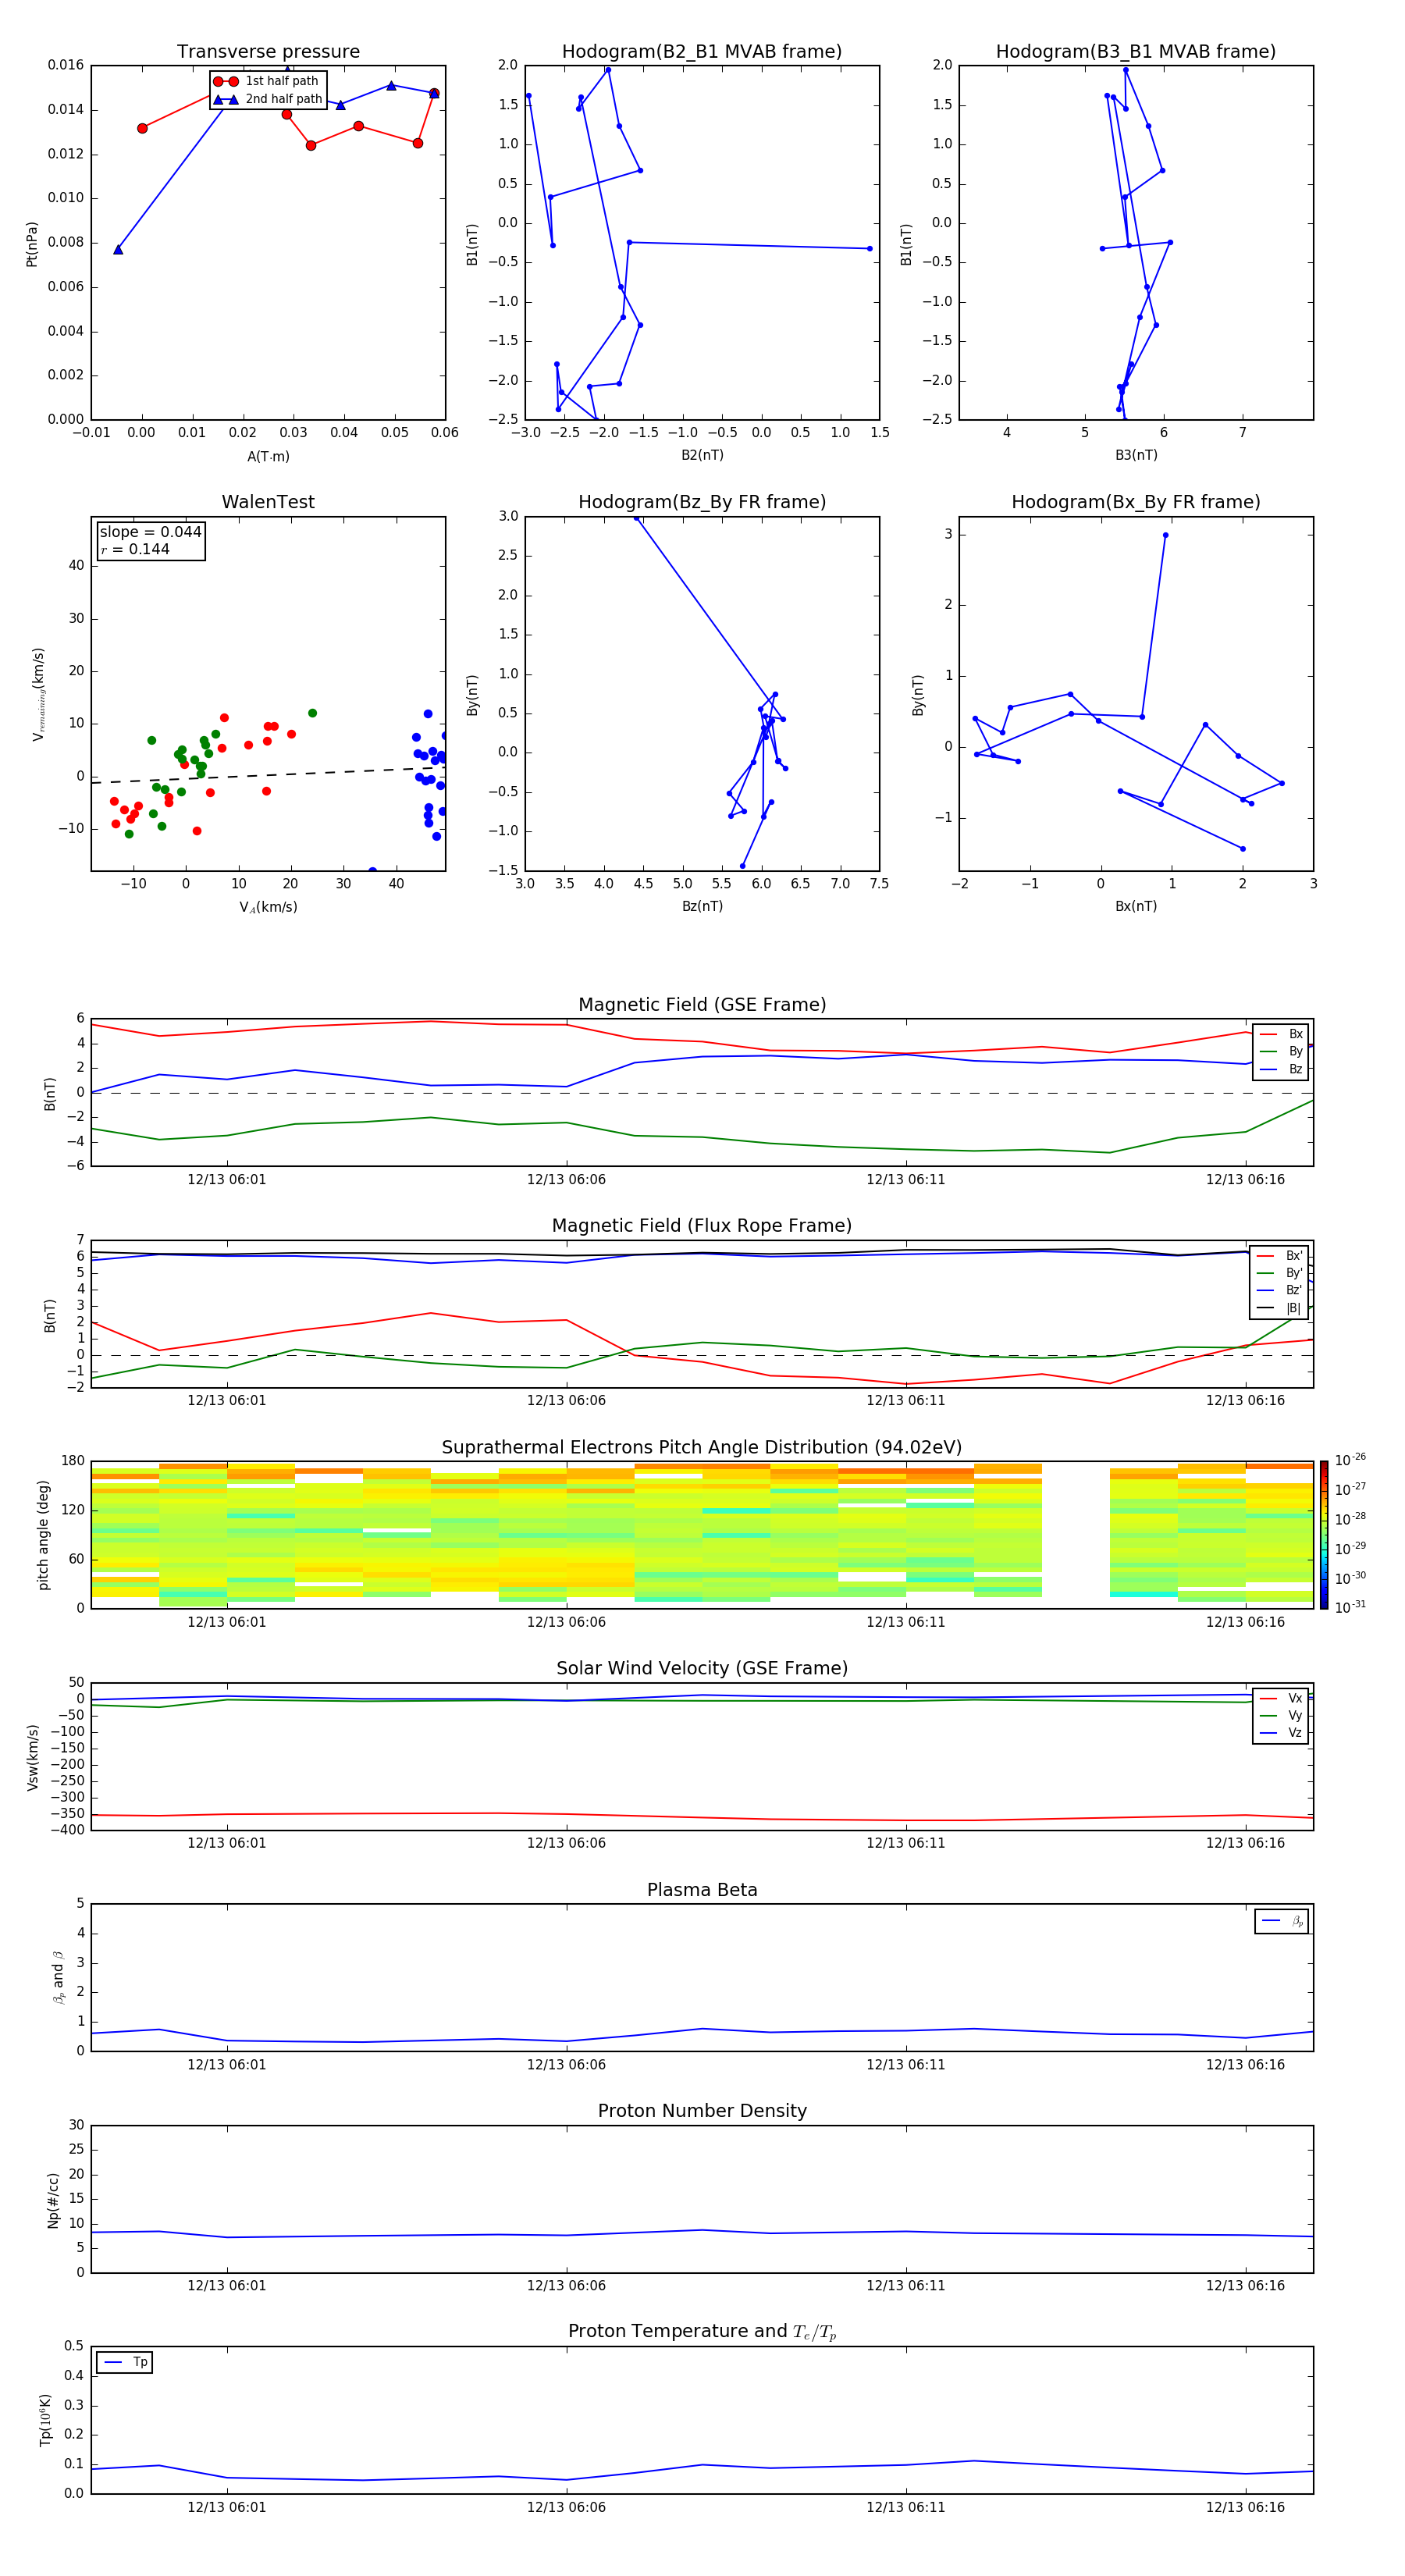Click the "Hodogram(Bx_By FR frame)" title

[1136, 502]
